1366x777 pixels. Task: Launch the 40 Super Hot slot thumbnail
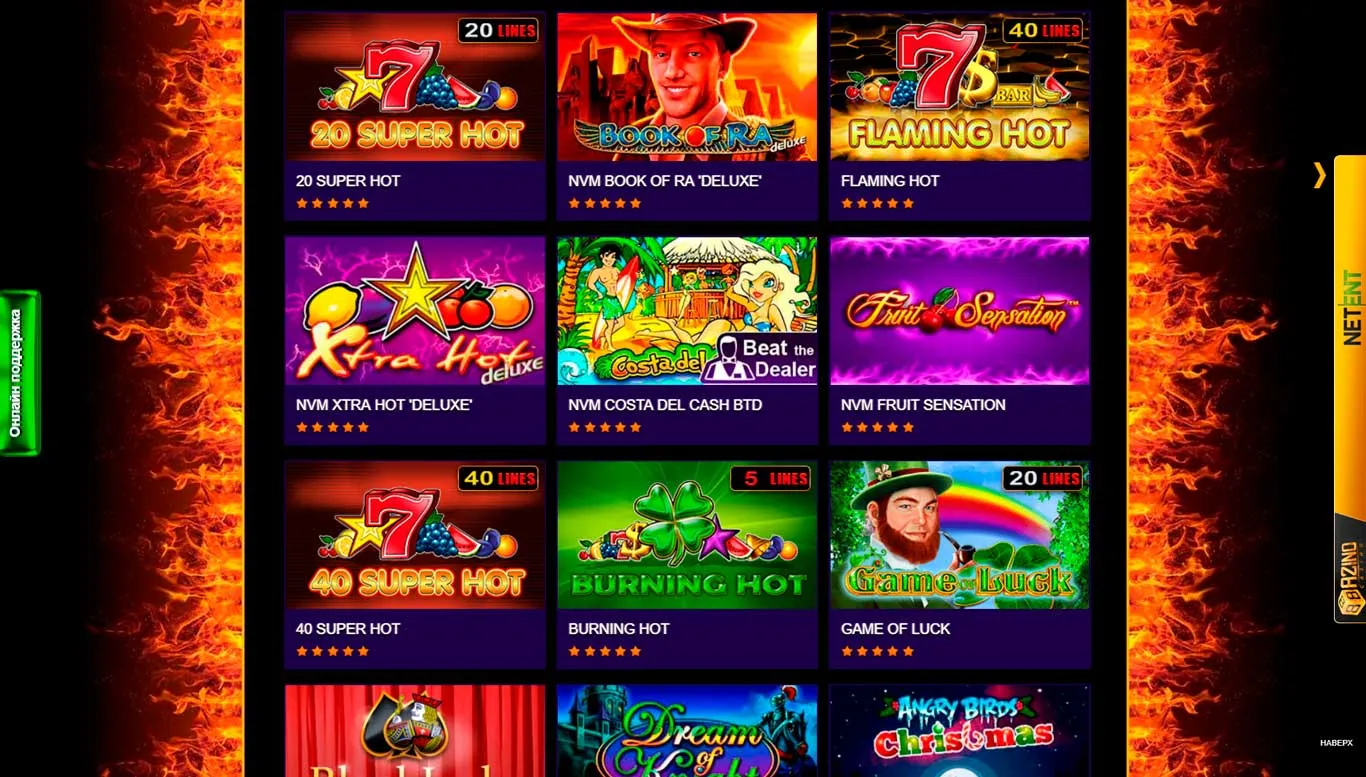coord(415,535)
